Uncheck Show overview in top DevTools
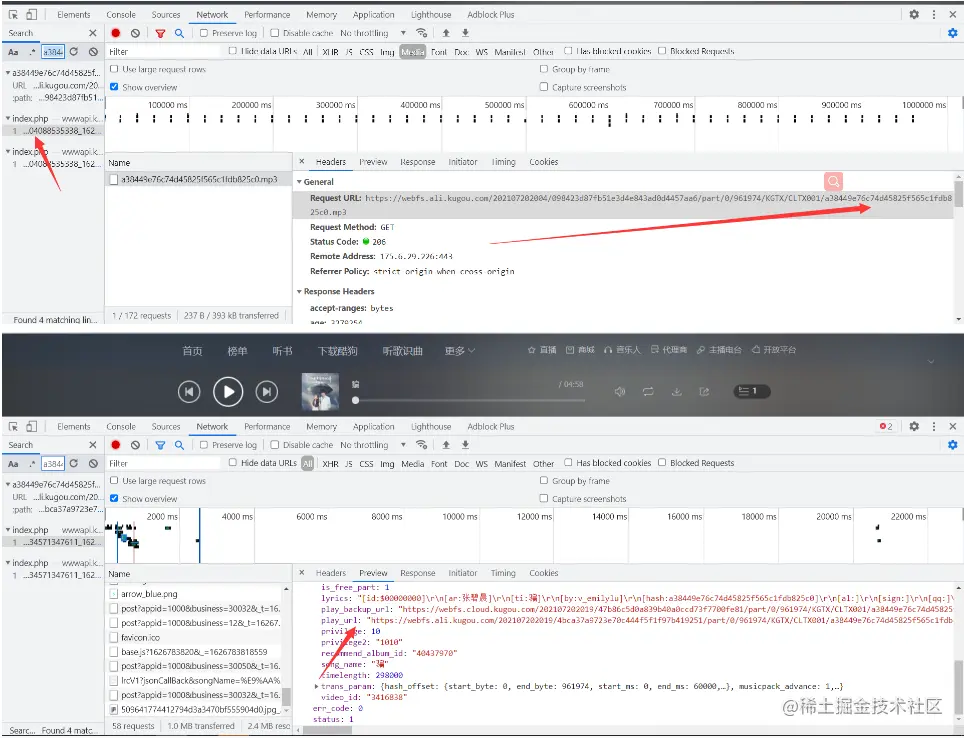The image size is (964, 738). 114,87
